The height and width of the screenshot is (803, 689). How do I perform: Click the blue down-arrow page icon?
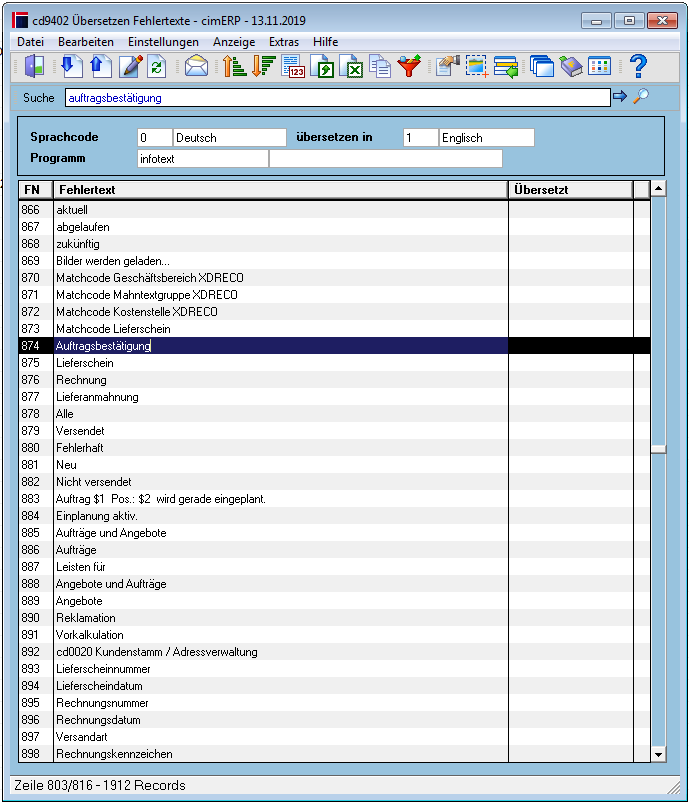click(x=72, y=67)
